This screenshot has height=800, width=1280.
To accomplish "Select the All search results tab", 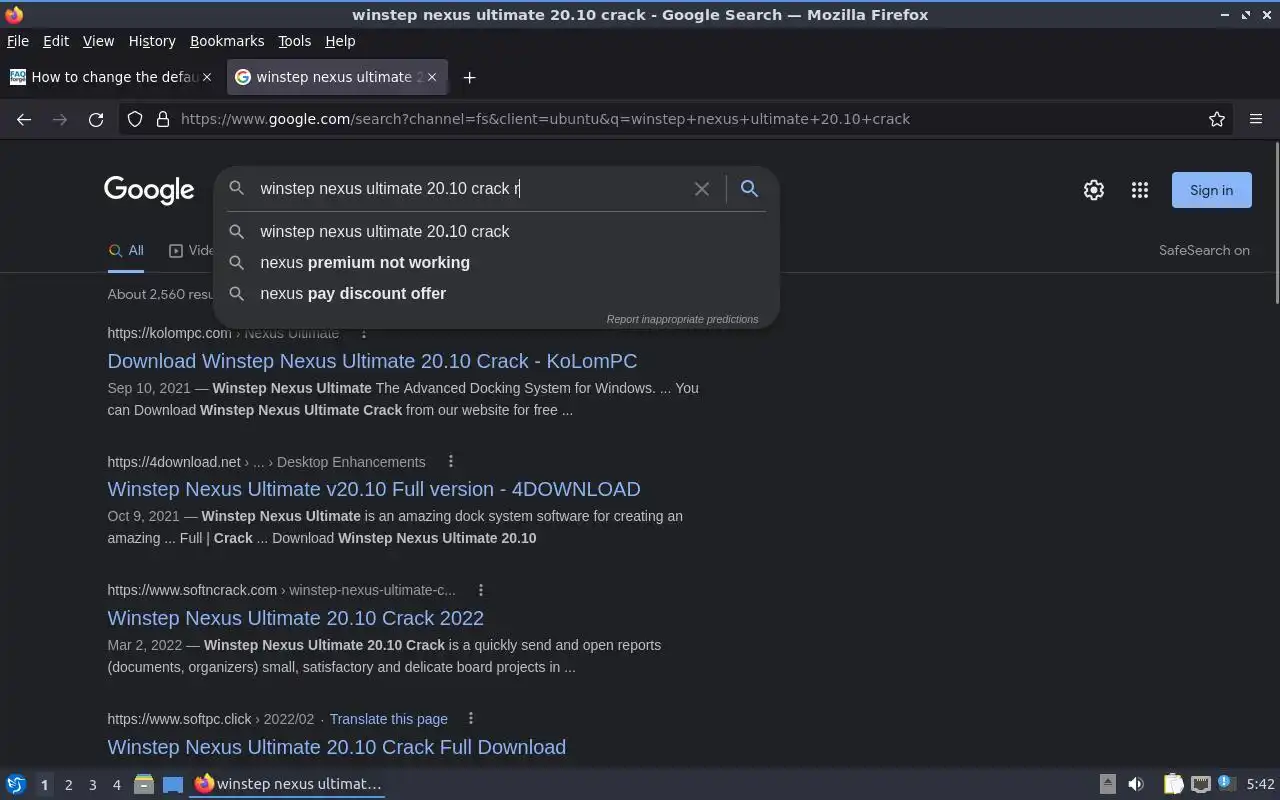I will tap(126, 250).
